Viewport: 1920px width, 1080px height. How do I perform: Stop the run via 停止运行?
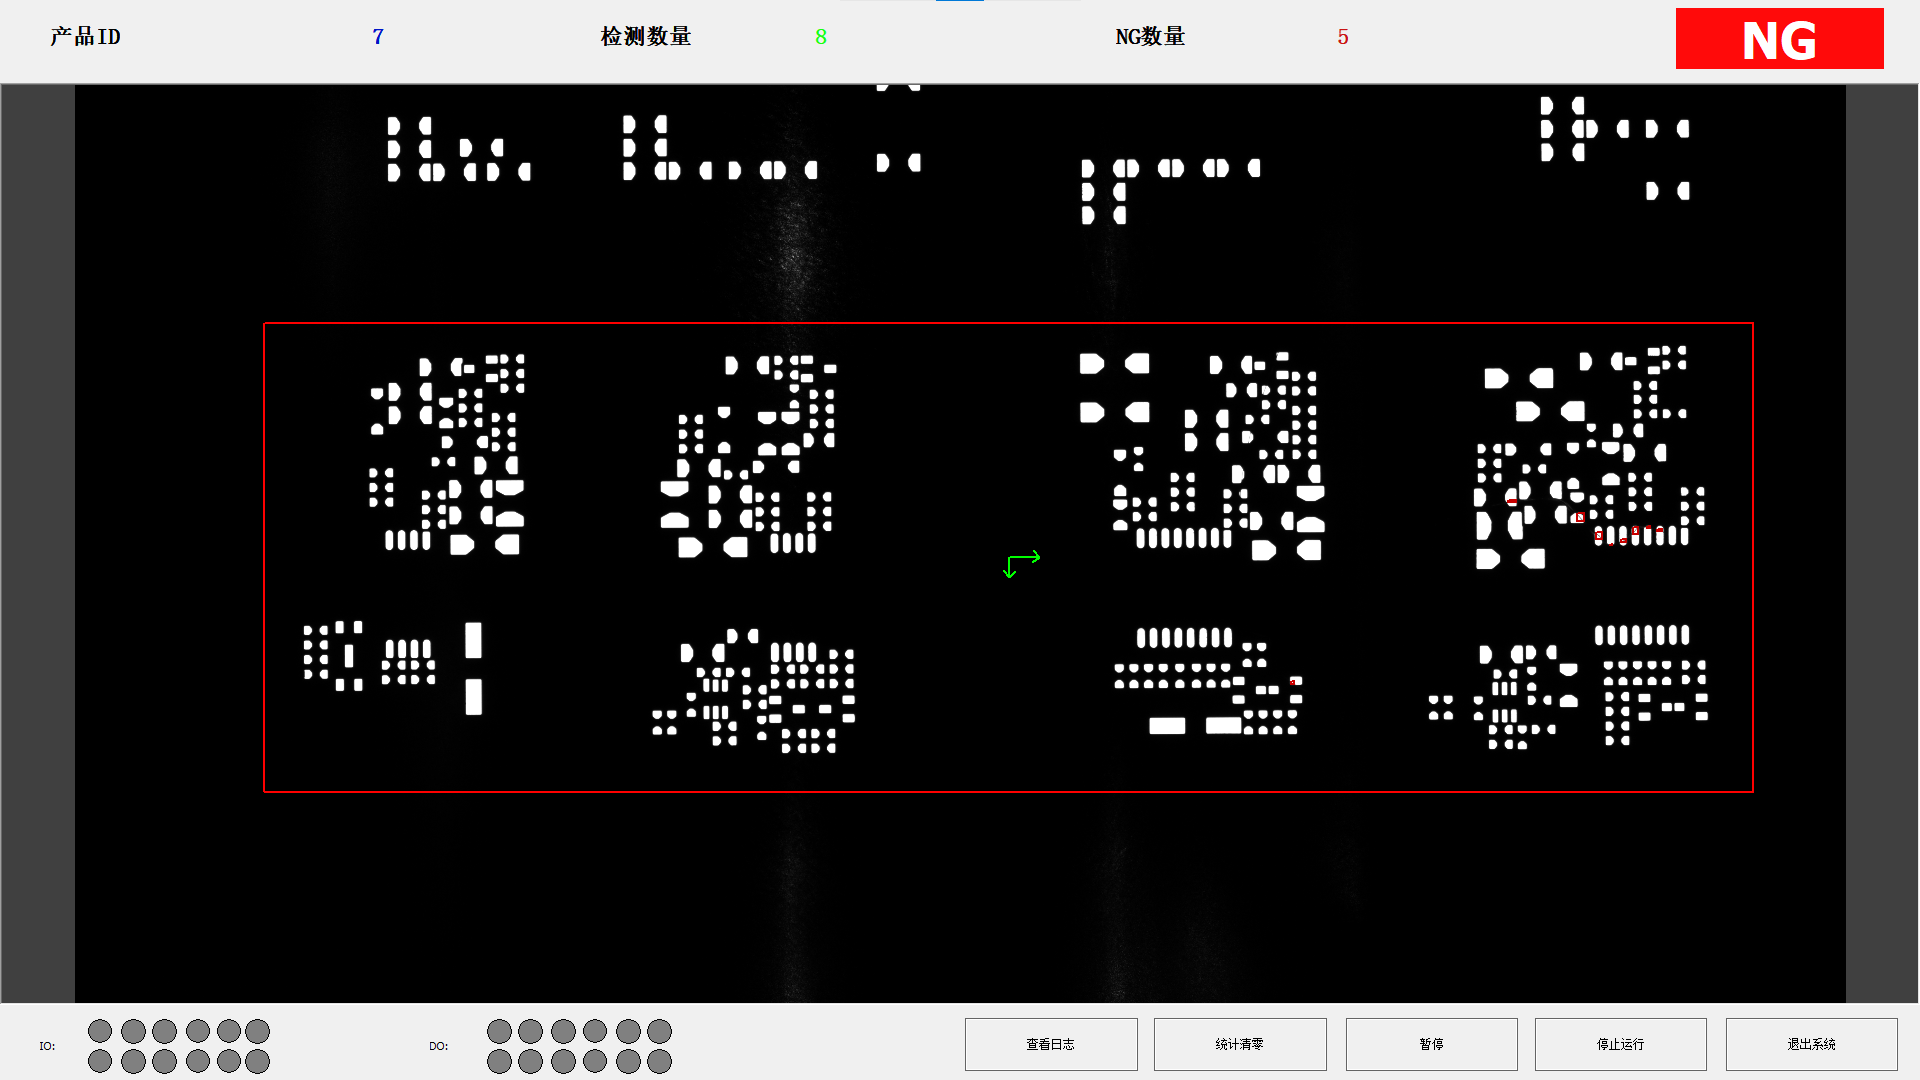coord(1620,1043)
